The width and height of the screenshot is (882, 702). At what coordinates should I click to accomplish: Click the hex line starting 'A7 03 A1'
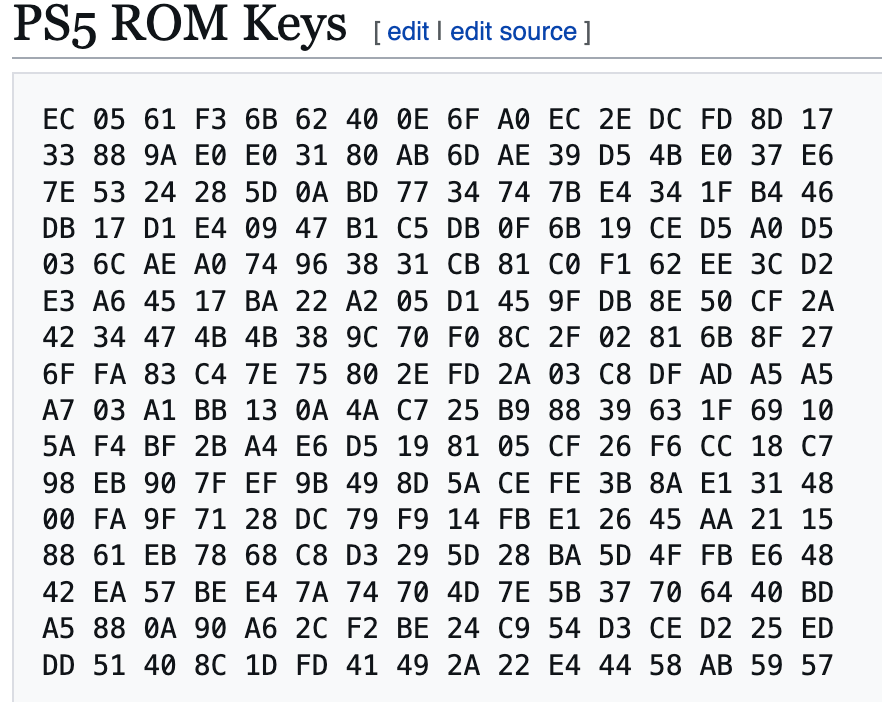pyautogui.click(x=437, y=410)
